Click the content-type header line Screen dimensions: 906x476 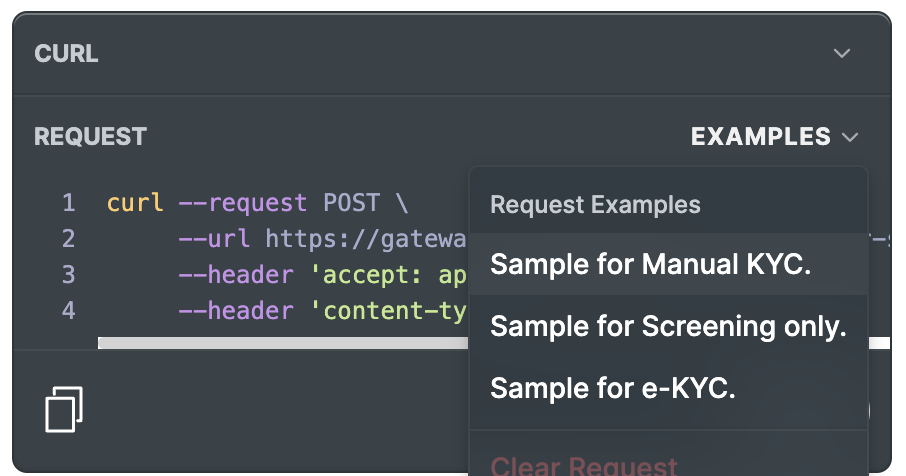tap(392, 311)
